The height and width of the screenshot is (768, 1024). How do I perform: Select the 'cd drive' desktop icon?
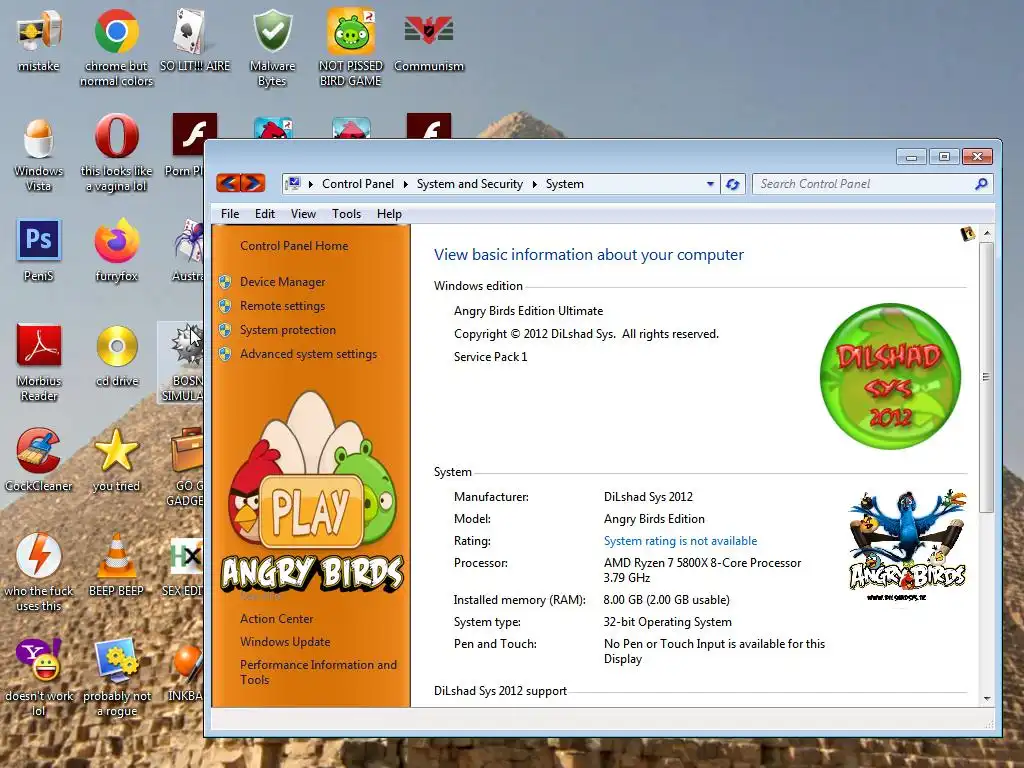point(117,356)
